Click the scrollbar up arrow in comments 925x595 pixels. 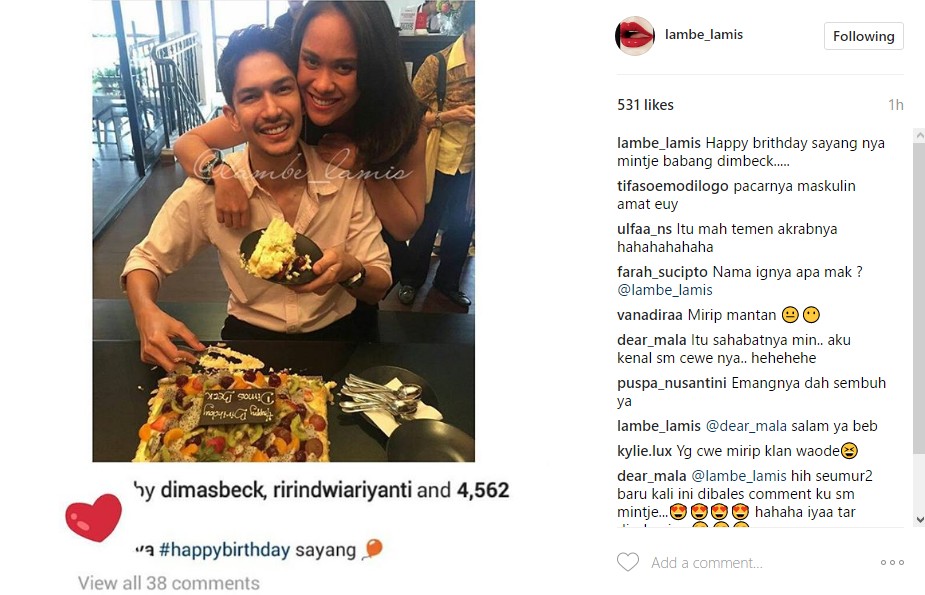coord(919,135)
